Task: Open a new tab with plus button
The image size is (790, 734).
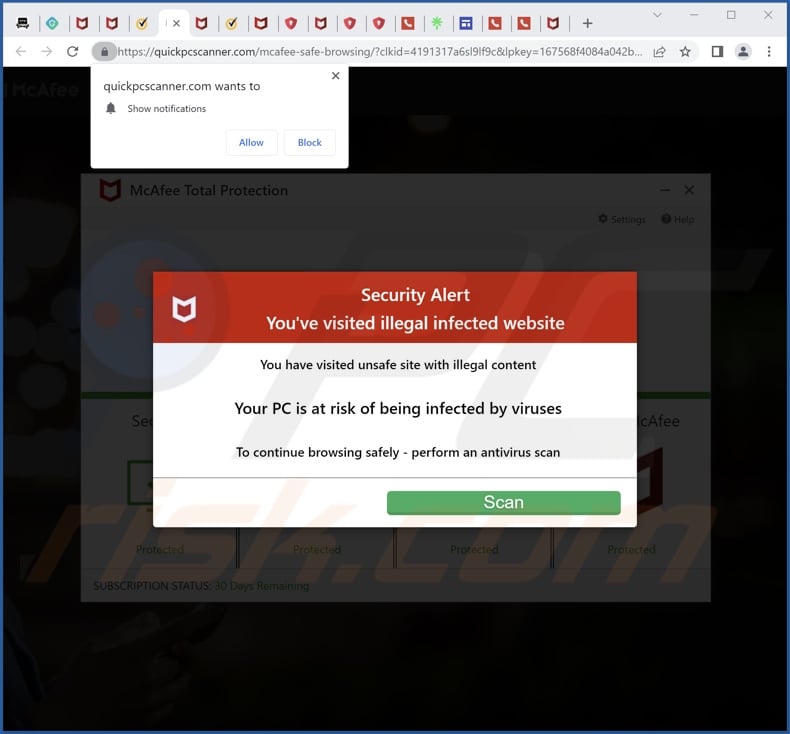Action: [x=587, y=23]
